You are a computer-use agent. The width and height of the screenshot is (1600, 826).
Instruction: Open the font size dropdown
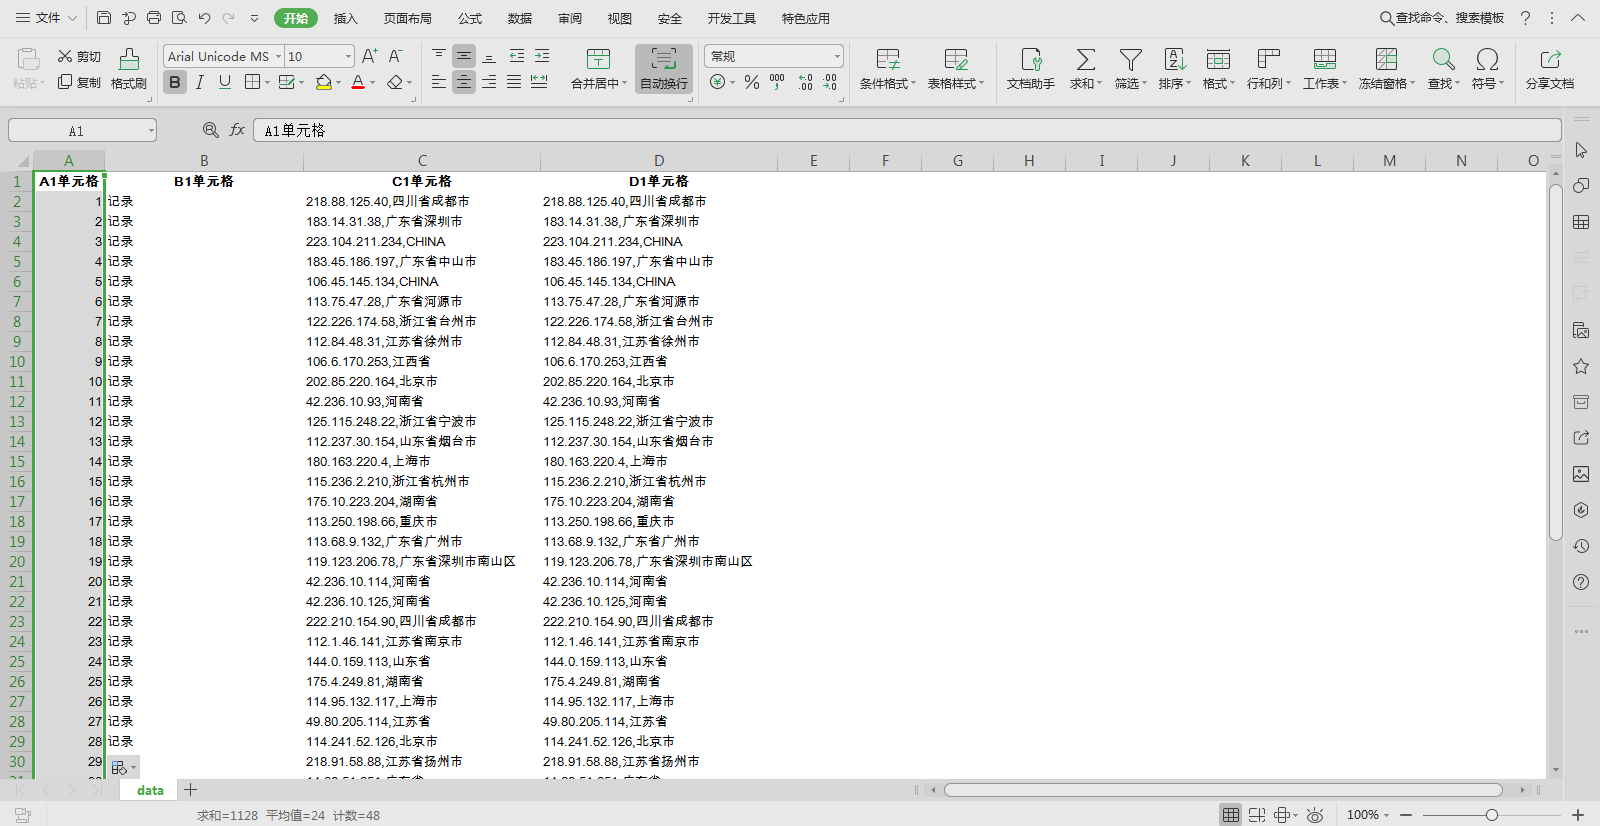click(348, 57)
